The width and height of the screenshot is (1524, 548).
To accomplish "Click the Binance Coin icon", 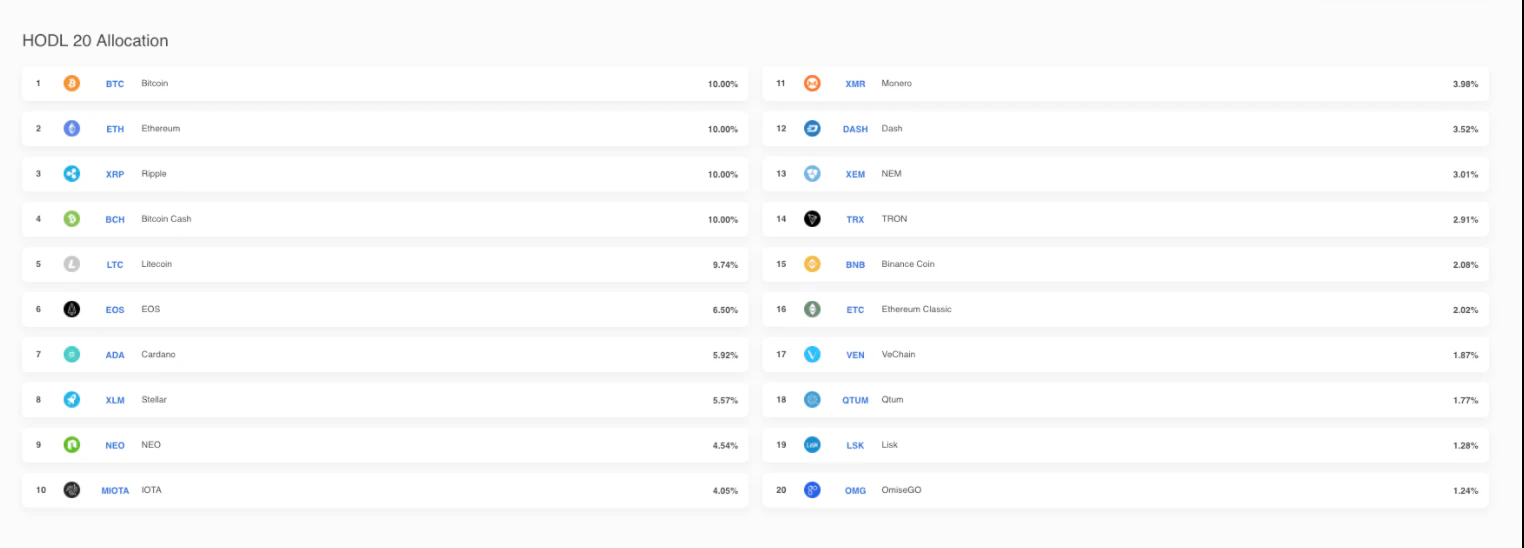I will tap(812, 264).
